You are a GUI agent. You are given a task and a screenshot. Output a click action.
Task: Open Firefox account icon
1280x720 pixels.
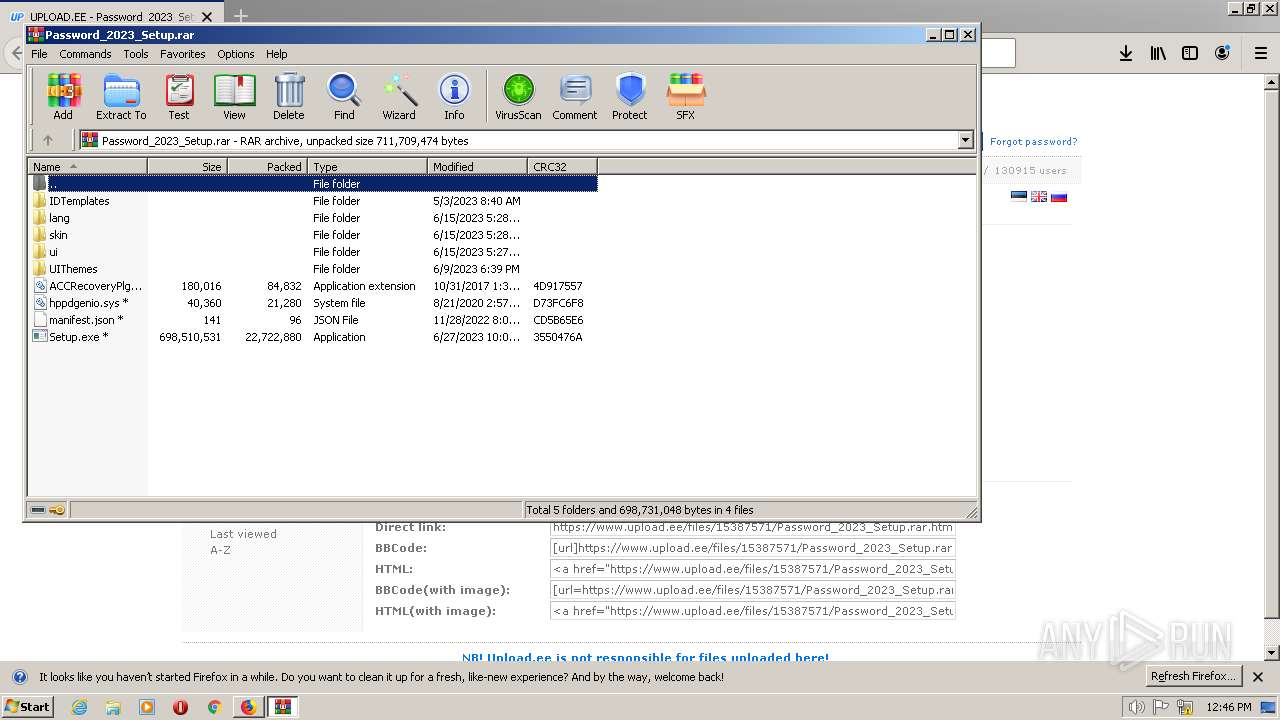tap(1222, 54)
